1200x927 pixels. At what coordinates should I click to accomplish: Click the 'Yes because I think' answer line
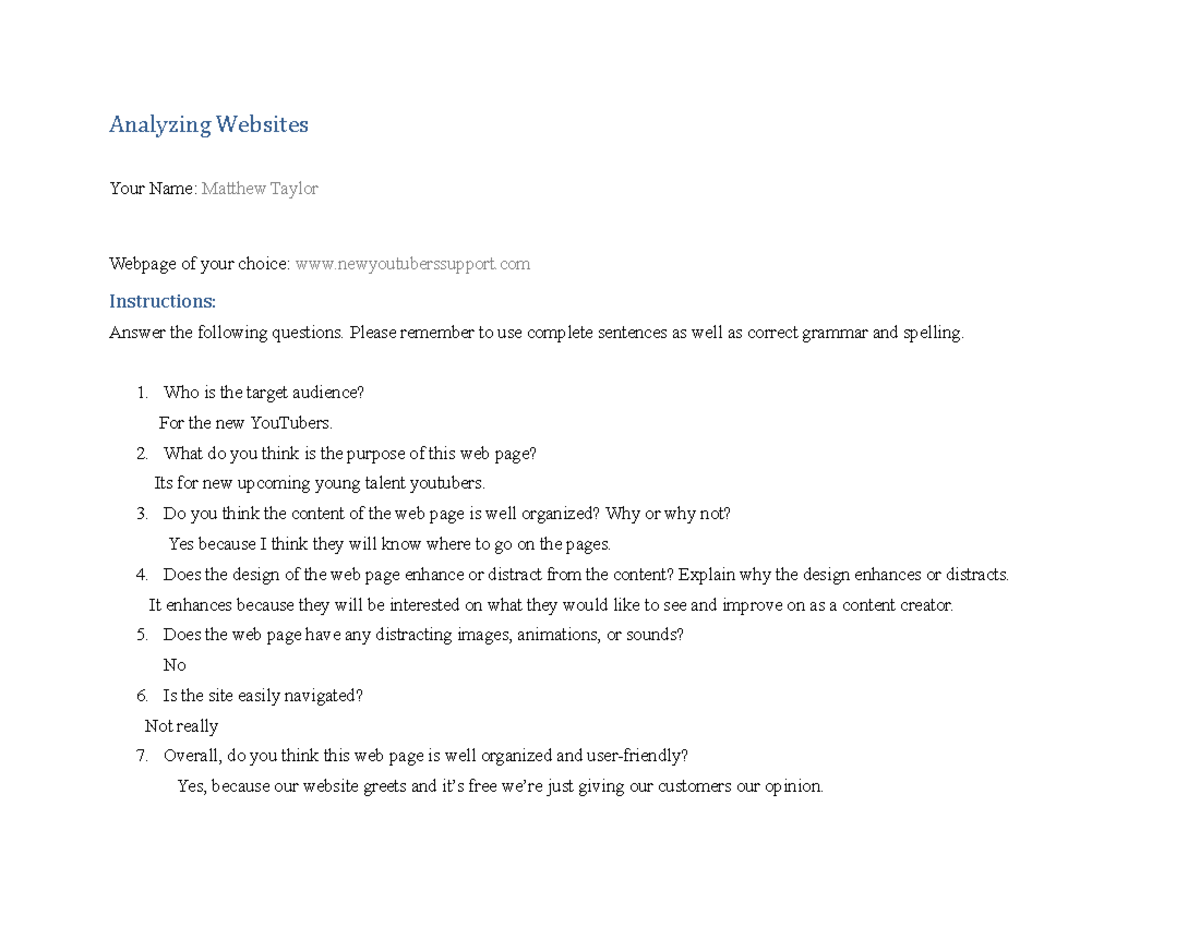click(x=389, y=544)
